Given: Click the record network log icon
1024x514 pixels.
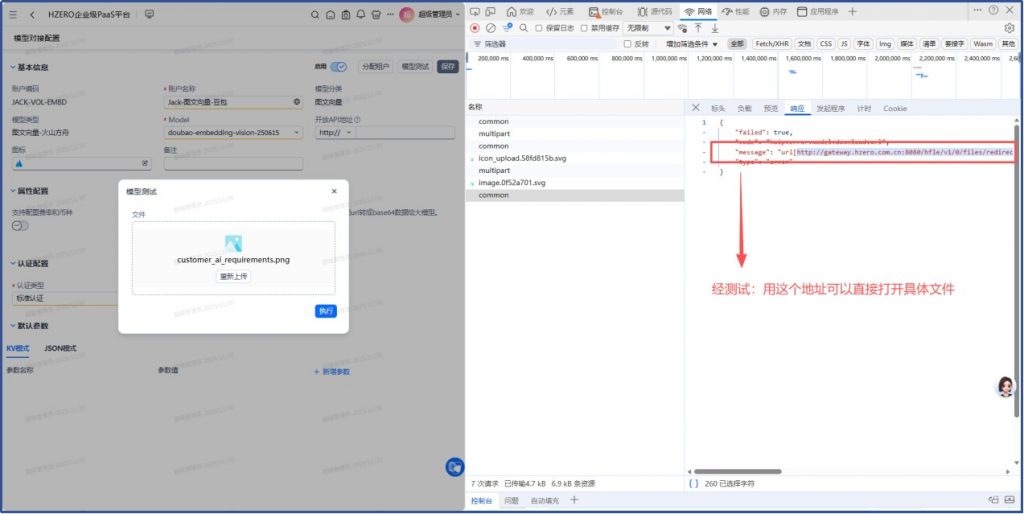Looking at the screenshot, I should (475, 28).
